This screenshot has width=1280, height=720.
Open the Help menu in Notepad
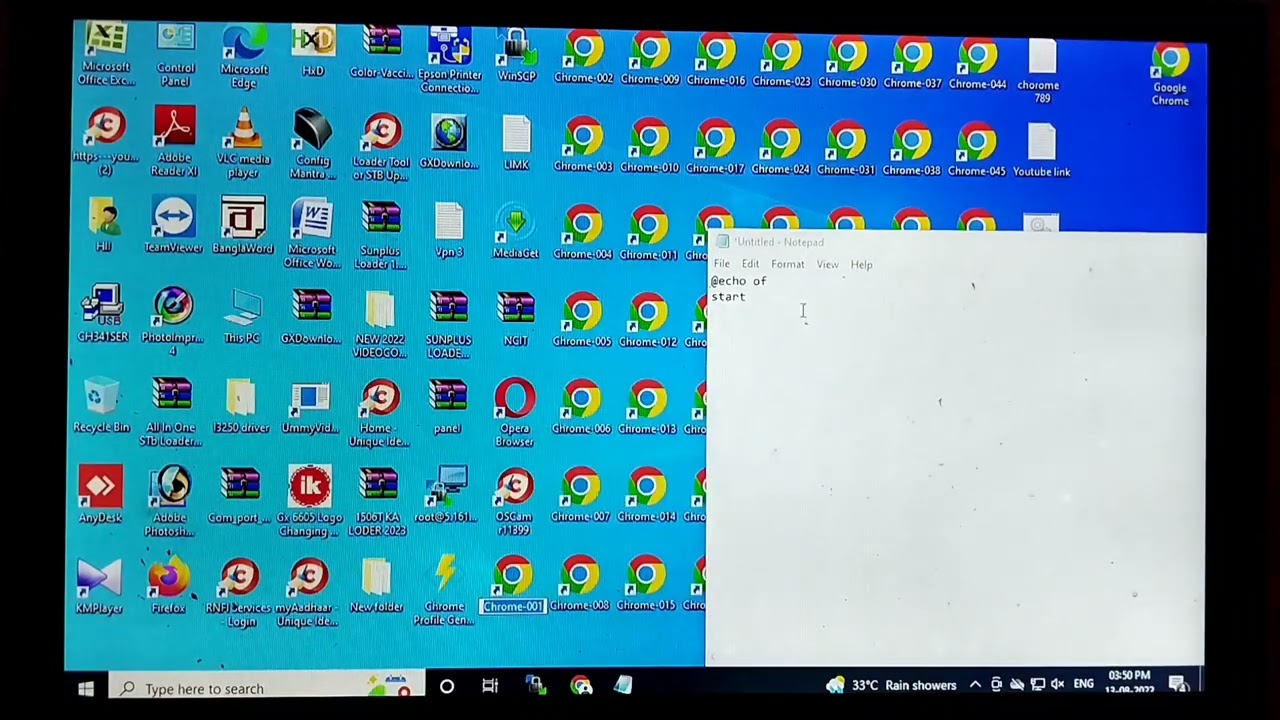click(862, 264)
